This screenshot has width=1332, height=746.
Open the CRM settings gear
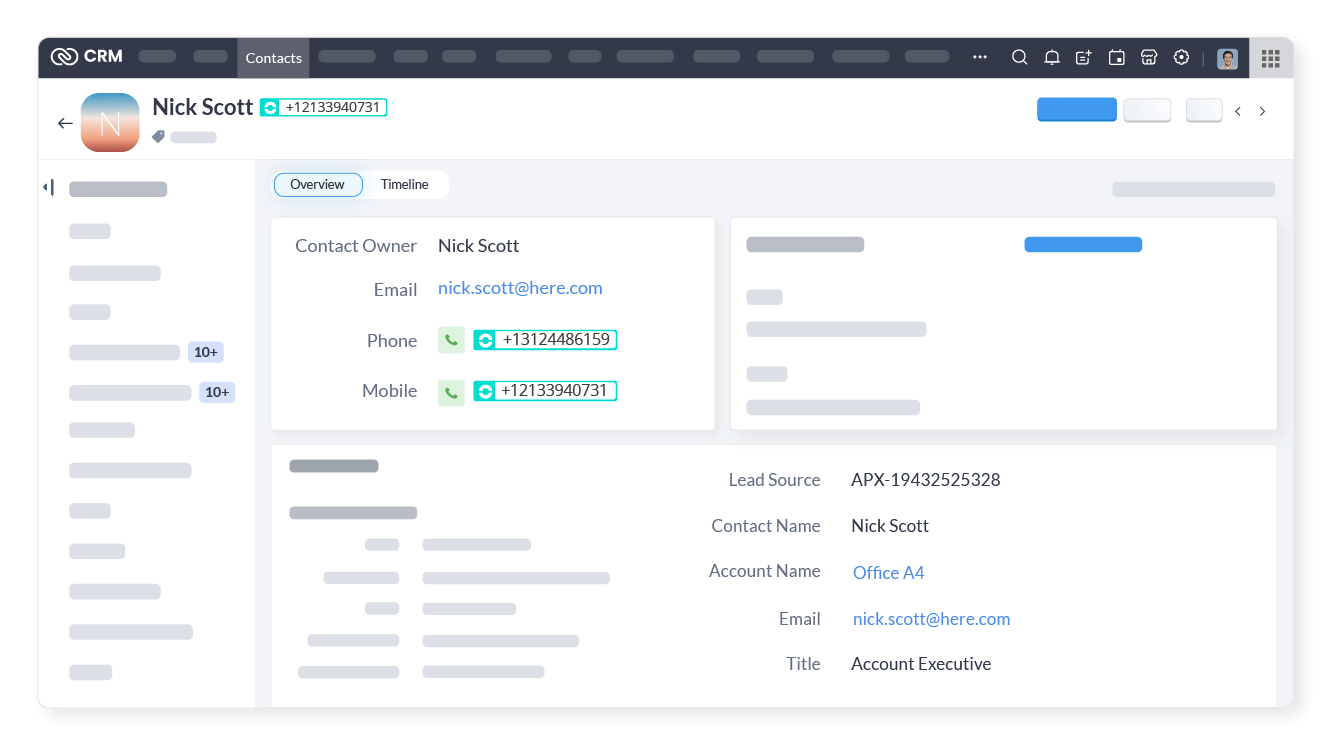pos(1181,57)
